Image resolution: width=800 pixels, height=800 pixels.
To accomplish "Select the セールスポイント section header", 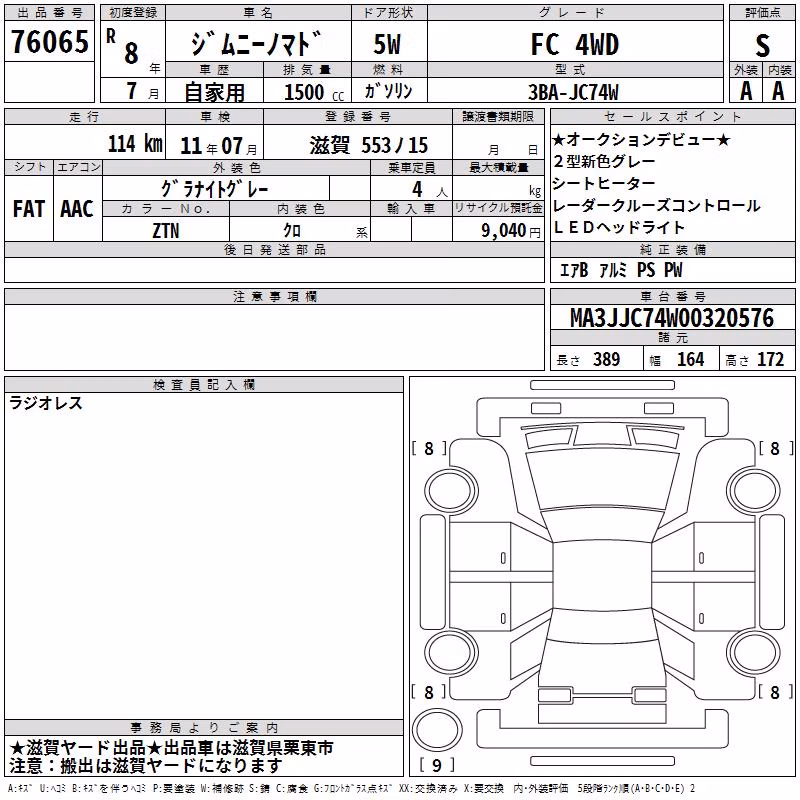I will coord(673,117).
